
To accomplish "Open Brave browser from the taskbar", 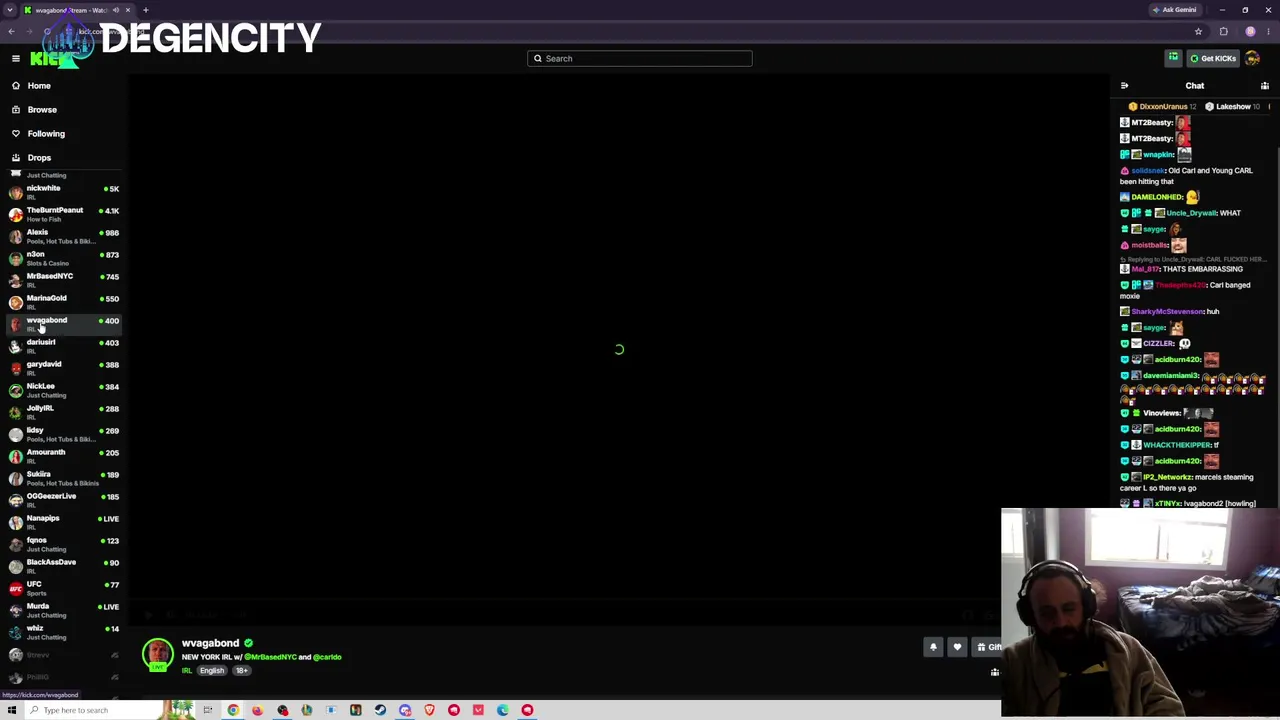I will pyautogui.click(x=429, y=710).
